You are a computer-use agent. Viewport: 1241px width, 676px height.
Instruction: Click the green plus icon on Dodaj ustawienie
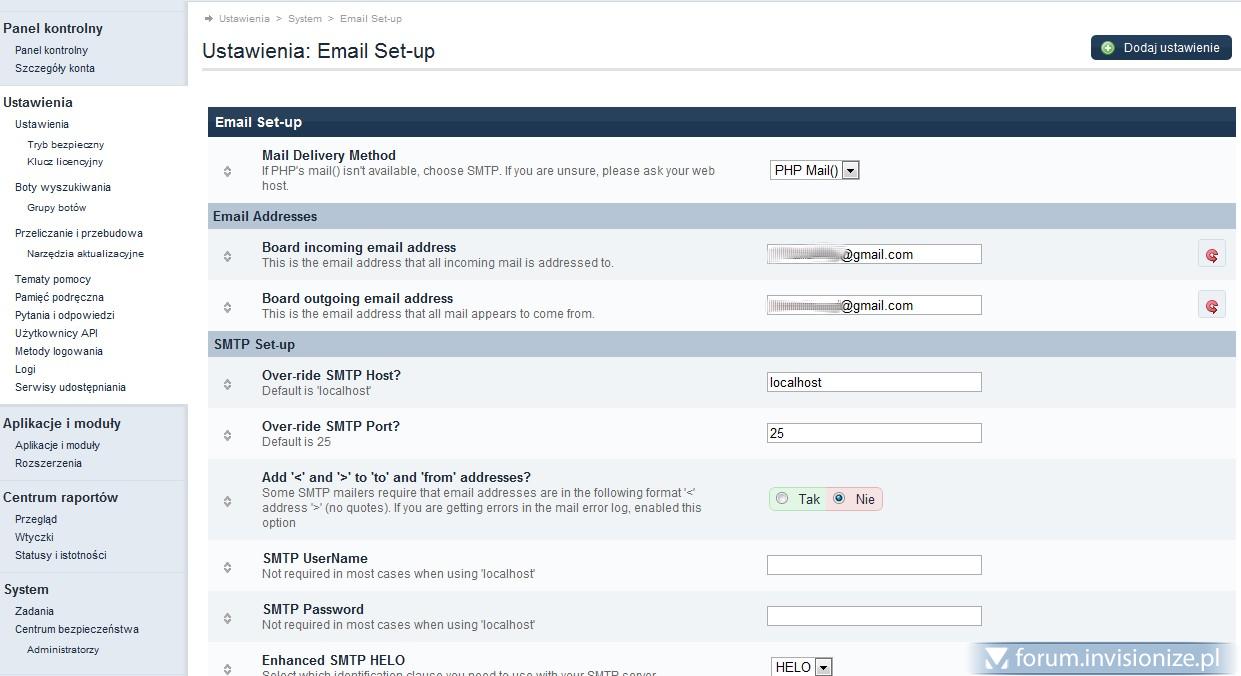(1108, 48)
